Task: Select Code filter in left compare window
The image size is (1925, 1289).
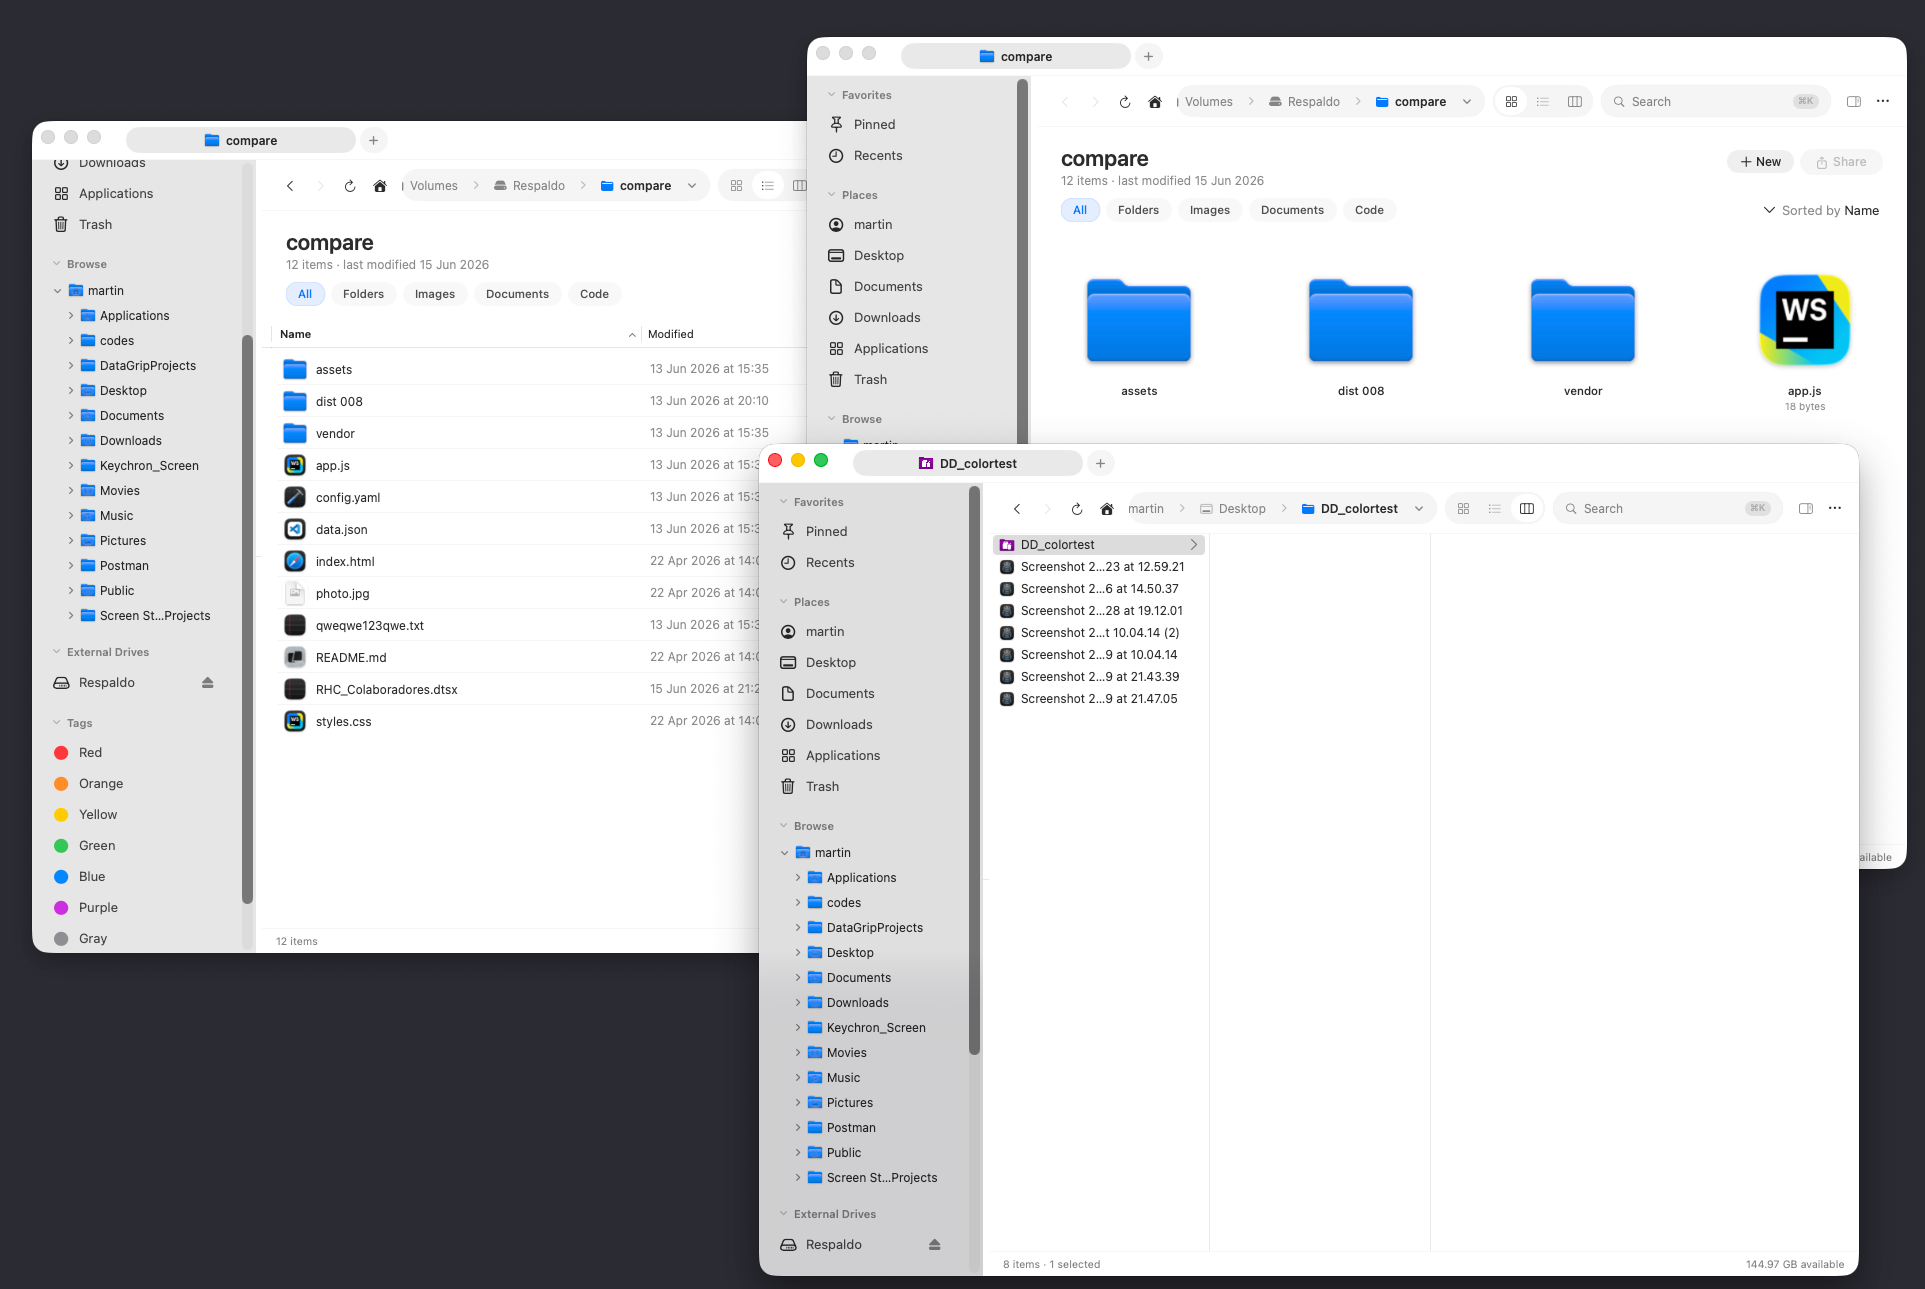Action: [594, 294]
